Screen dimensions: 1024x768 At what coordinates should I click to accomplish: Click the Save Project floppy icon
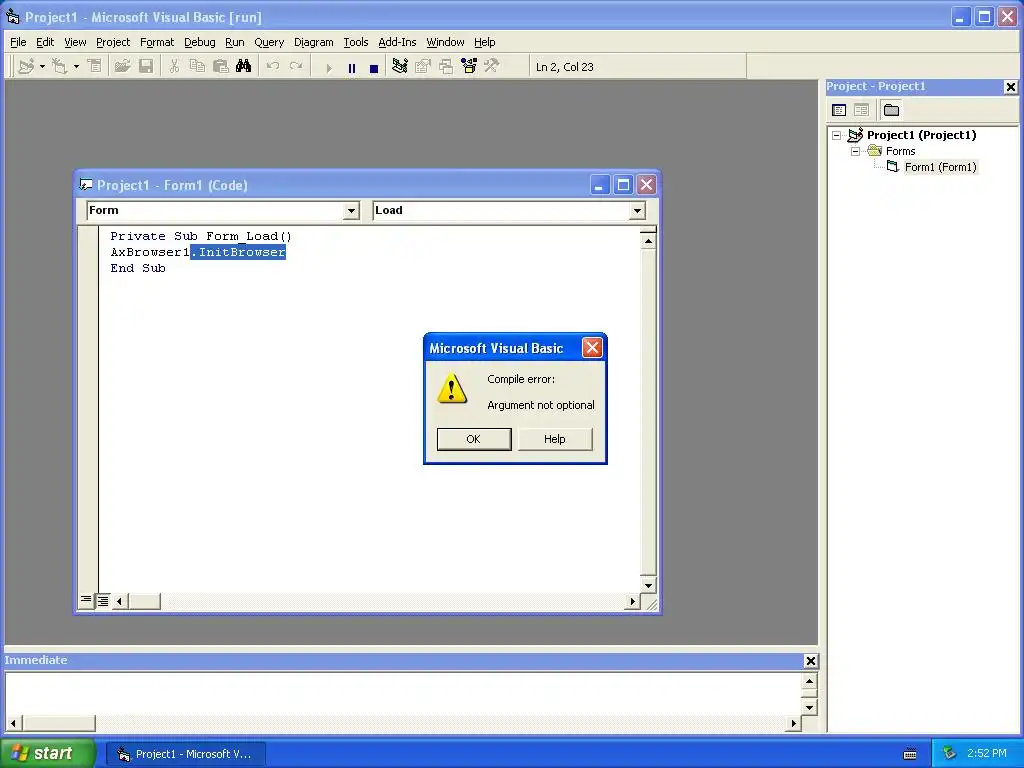(146, 67)
